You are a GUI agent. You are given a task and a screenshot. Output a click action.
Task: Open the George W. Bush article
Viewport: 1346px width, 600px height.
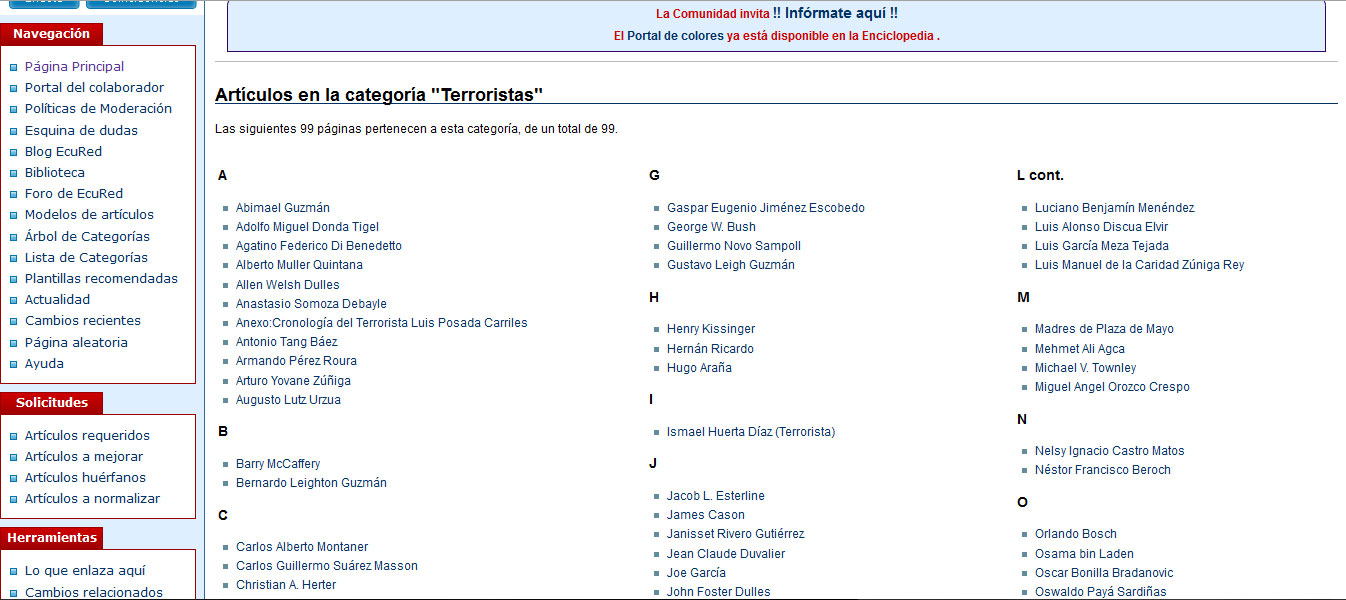click(x=711, y=227)
